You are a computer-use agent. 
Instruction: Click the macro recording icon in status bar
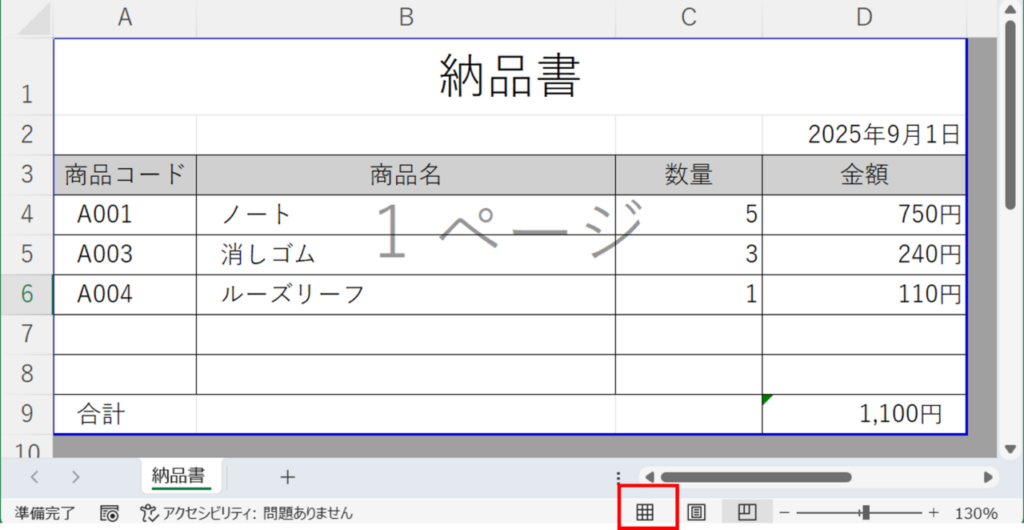(x=109, y=513)
